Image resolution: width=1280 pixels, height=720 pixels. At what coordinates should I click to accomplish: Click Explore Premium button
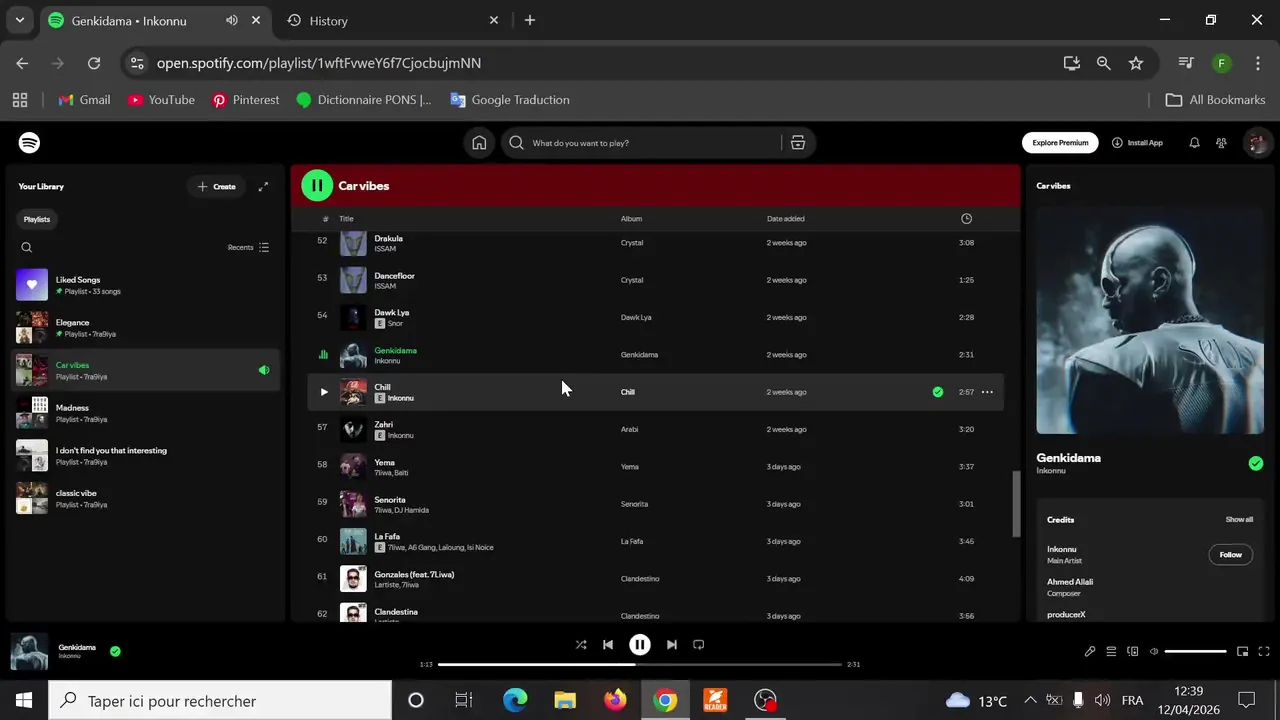[1060, 143]
